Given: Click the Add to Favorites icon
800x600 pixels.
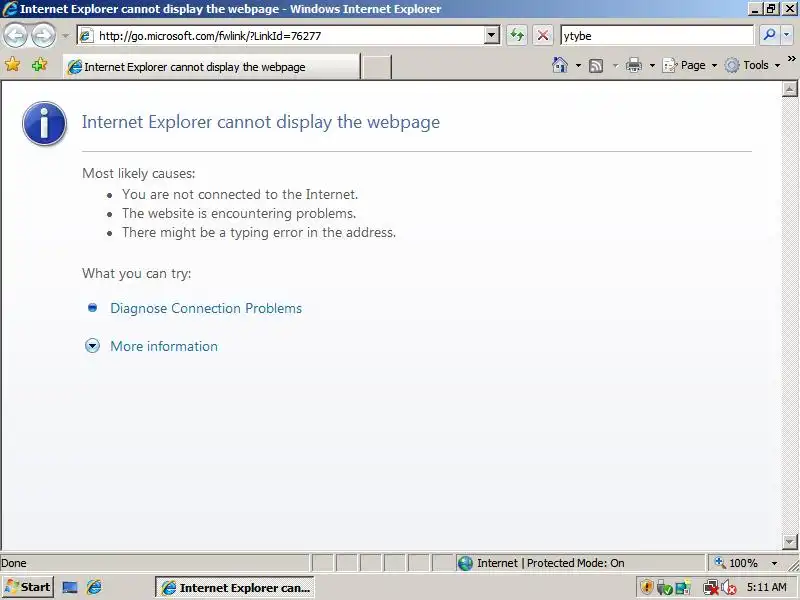Looking at the screenshot, I should [x=39, y=65].
